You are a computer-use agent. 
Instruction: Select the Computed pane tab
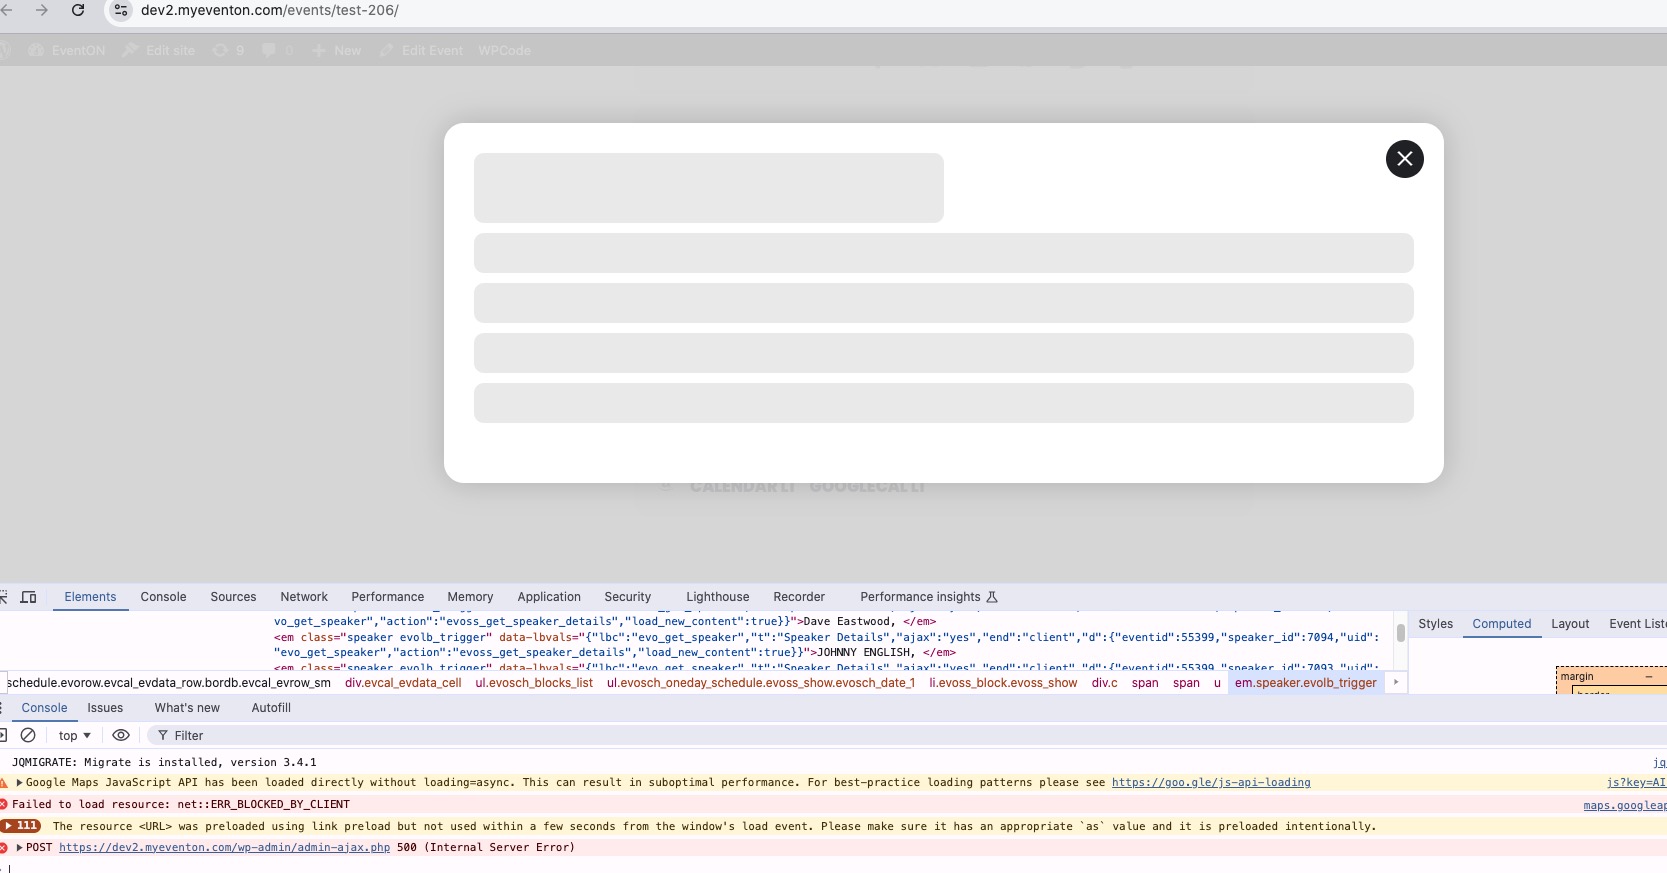[1501, 624]
